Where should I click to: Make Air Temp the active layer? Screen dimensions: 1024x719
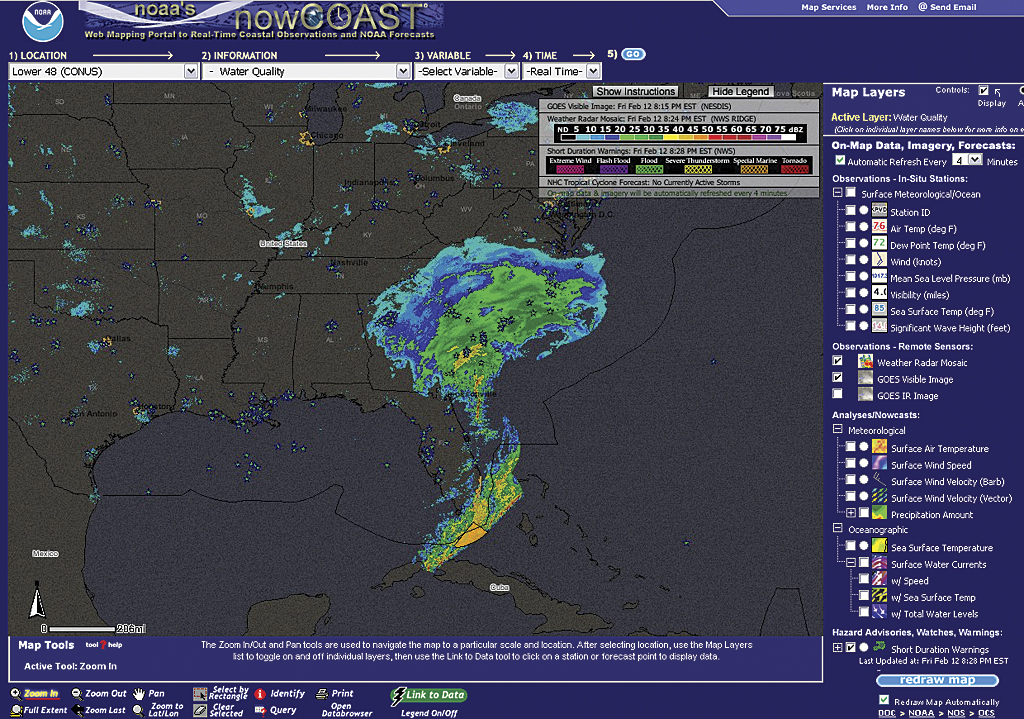(x=863, y=227)
